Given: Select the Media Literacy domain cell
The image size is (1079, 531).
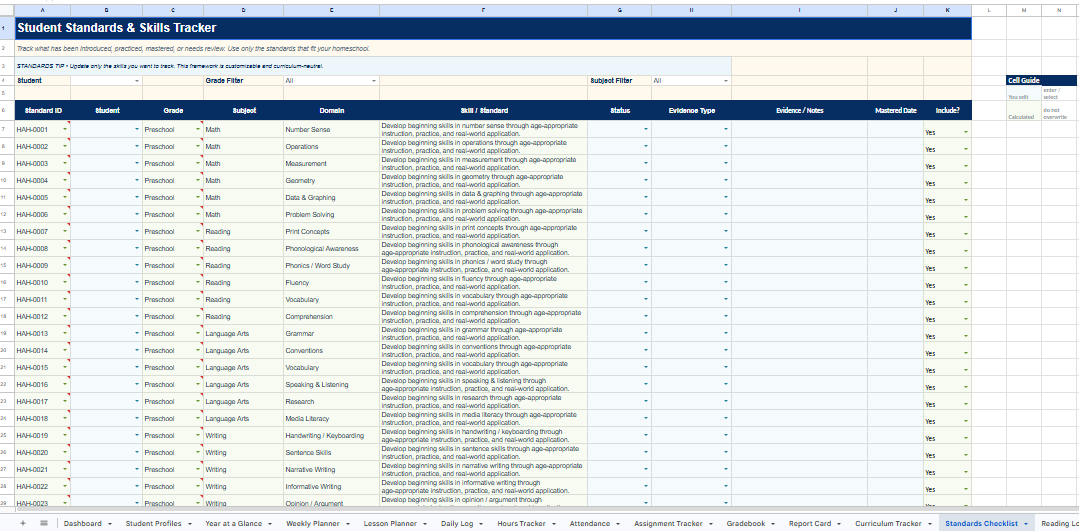Looking at the screenshot, I should coord(331,418).
